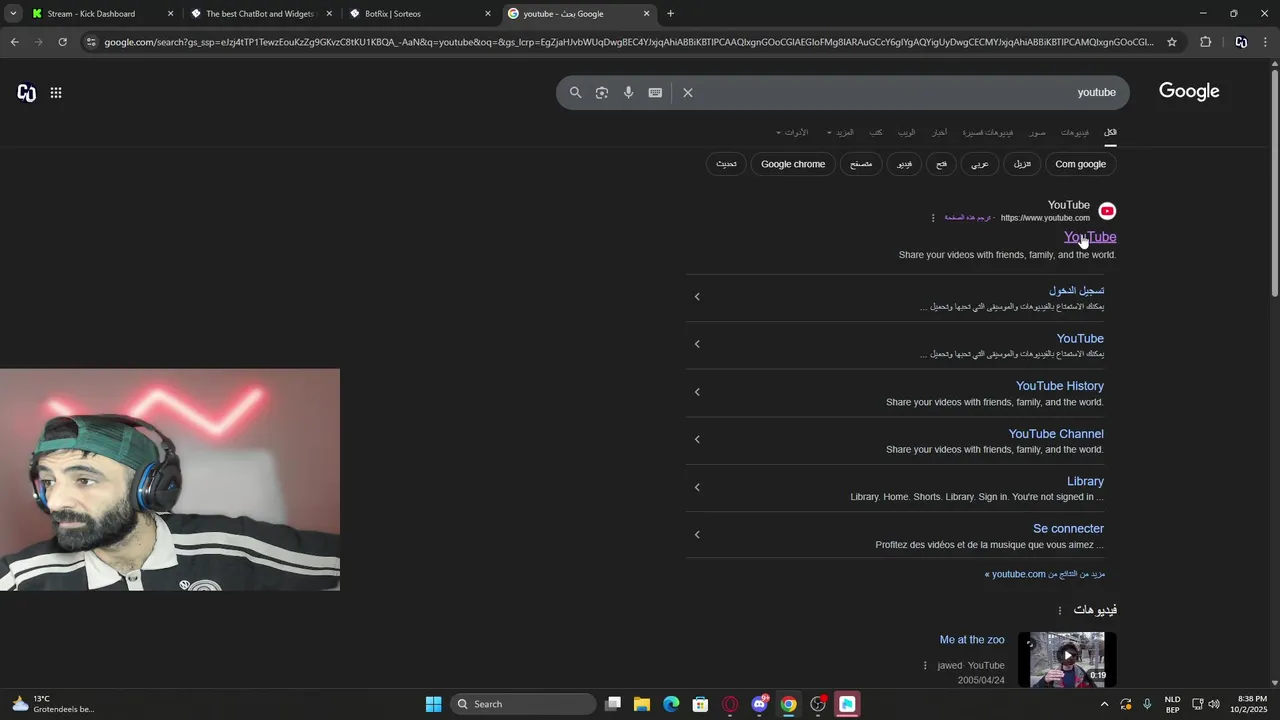Open Opera browser from taskbar
Viewport: 1280px width, 720px height.
[730, 704]
